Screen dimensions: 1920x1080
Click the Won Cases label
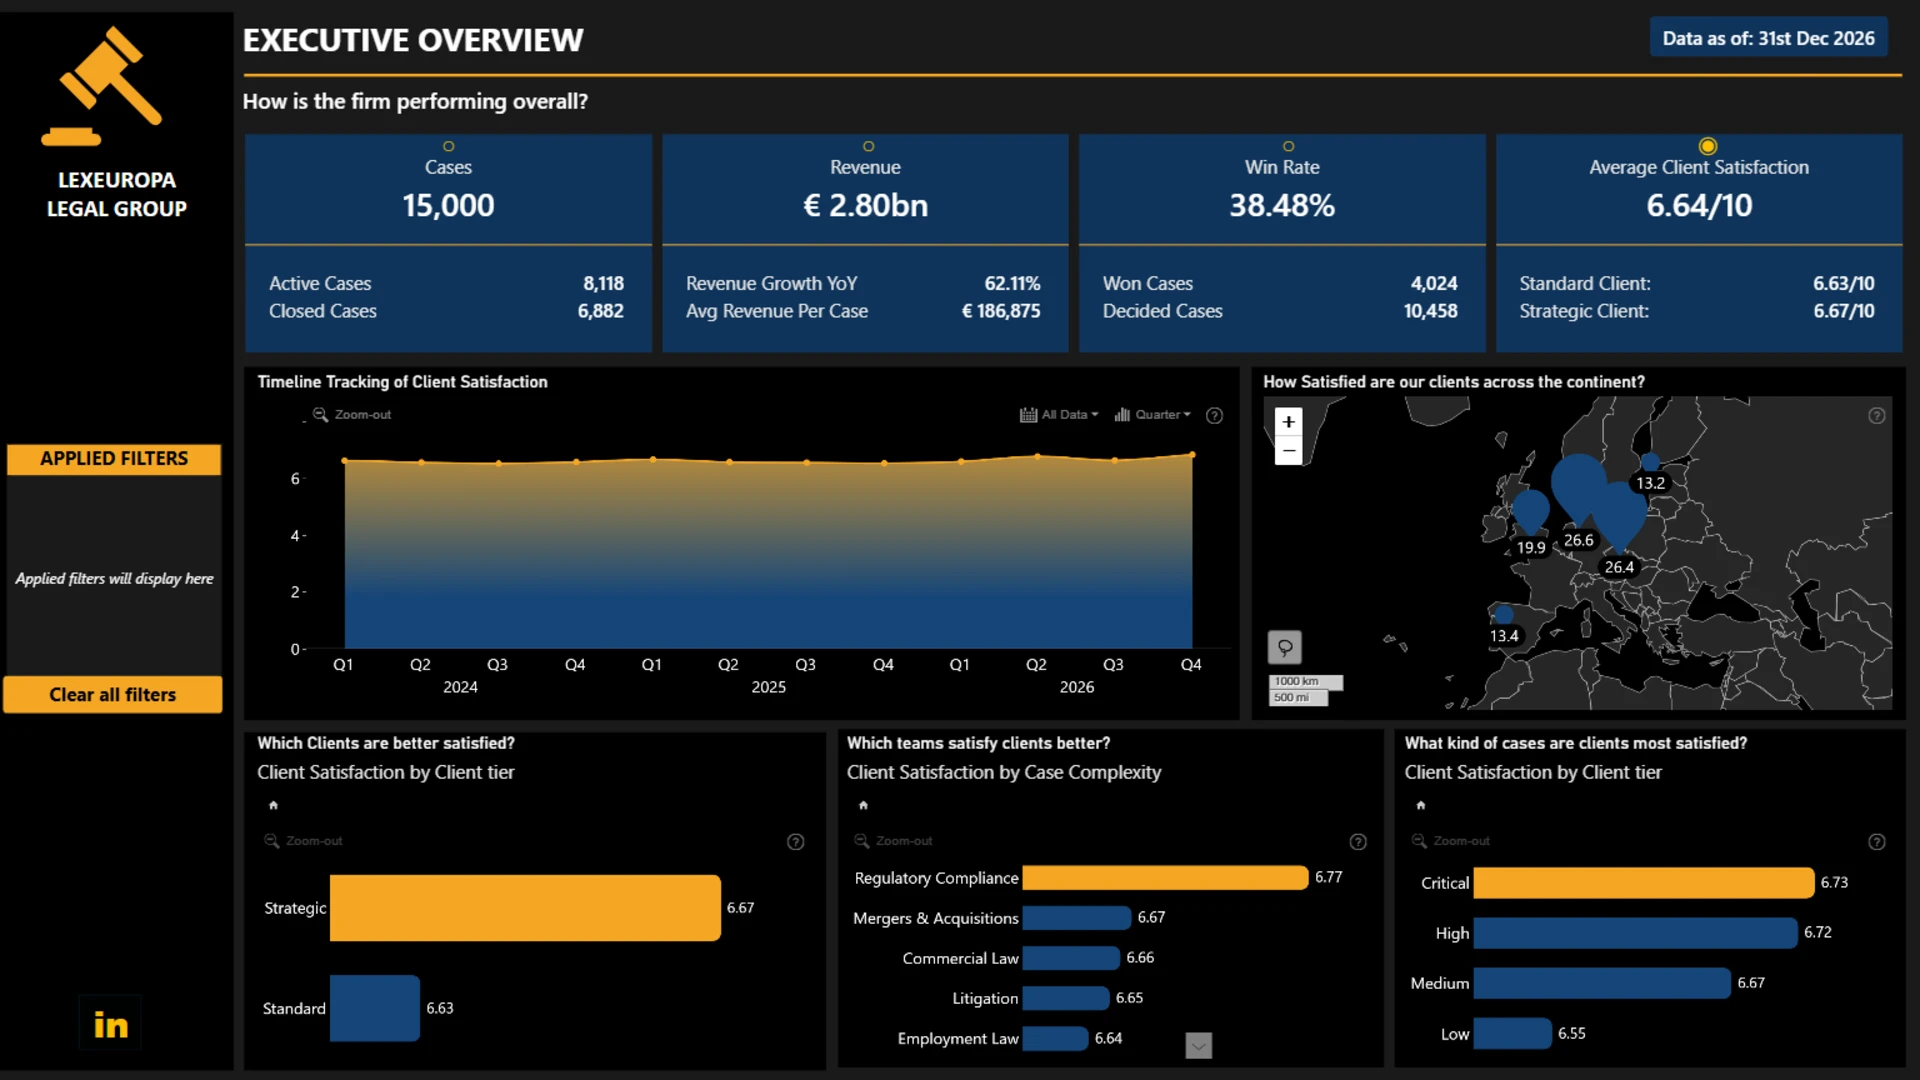tap(1148, 284)
